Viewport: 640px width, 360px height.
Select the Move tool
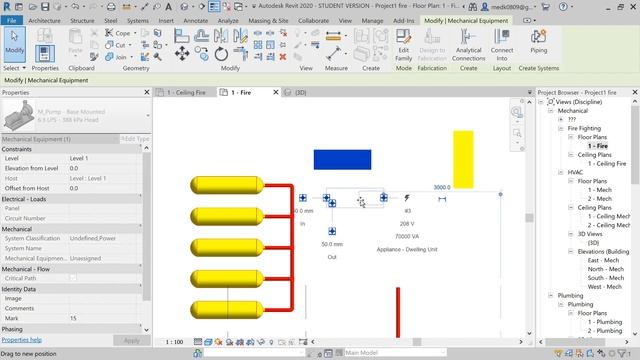[x=182, y=53]
